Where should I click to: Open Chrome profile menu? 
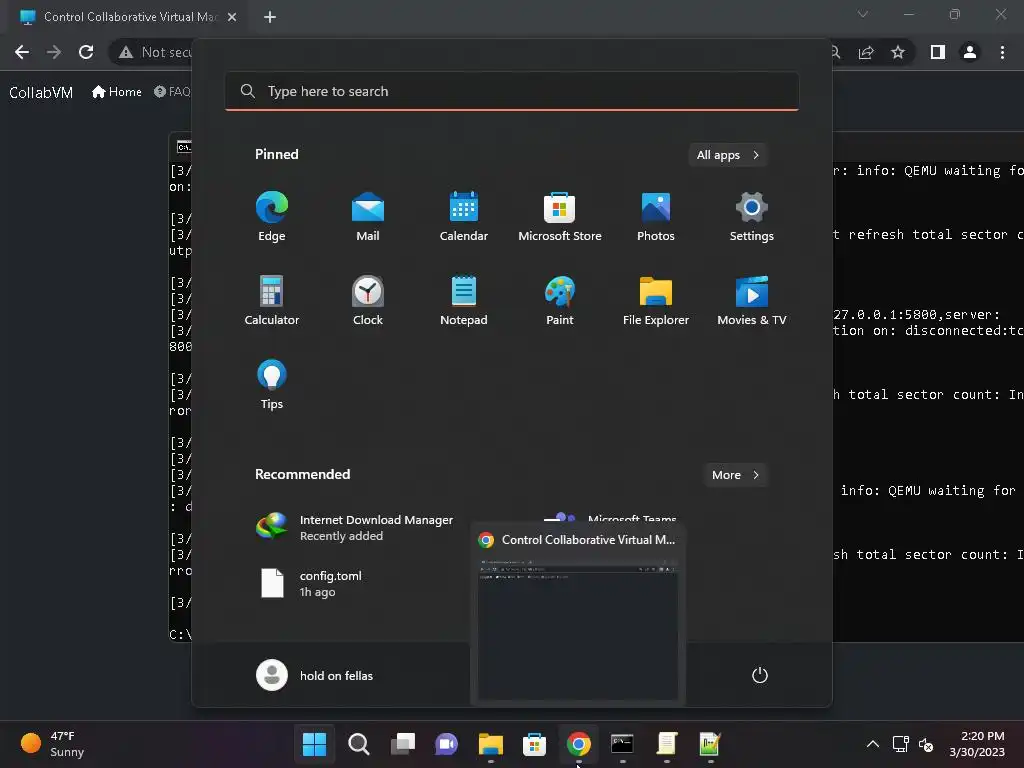pos(970,52)
